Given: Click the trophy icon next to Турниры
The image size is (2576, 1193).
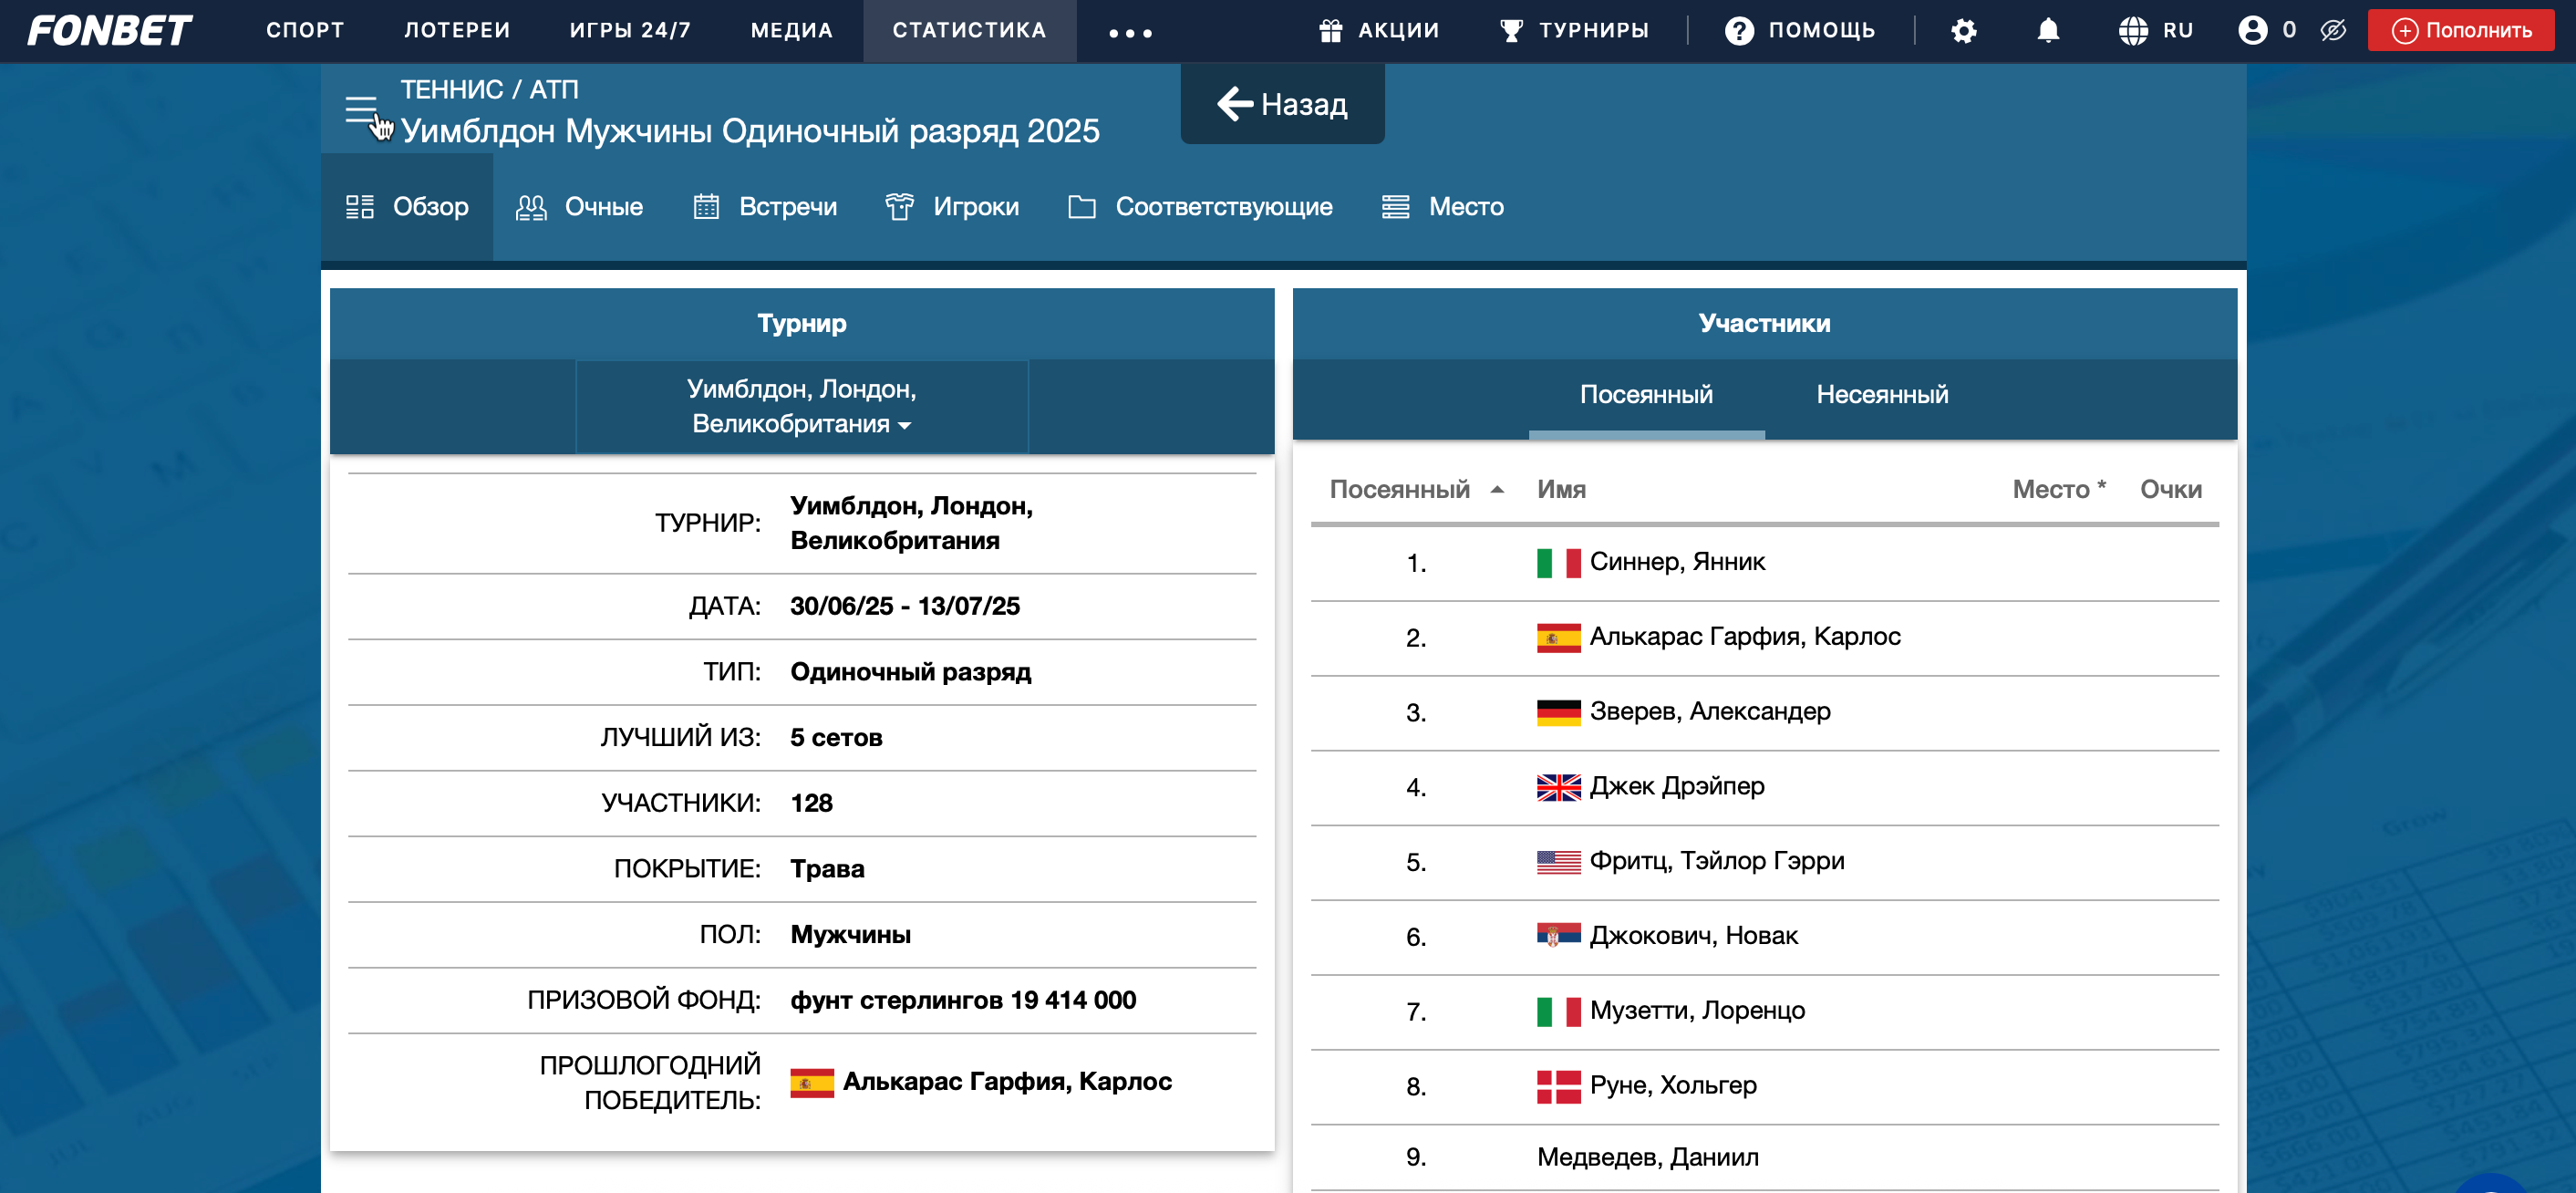Looking at the screenshot, I should coord(1511,31).
